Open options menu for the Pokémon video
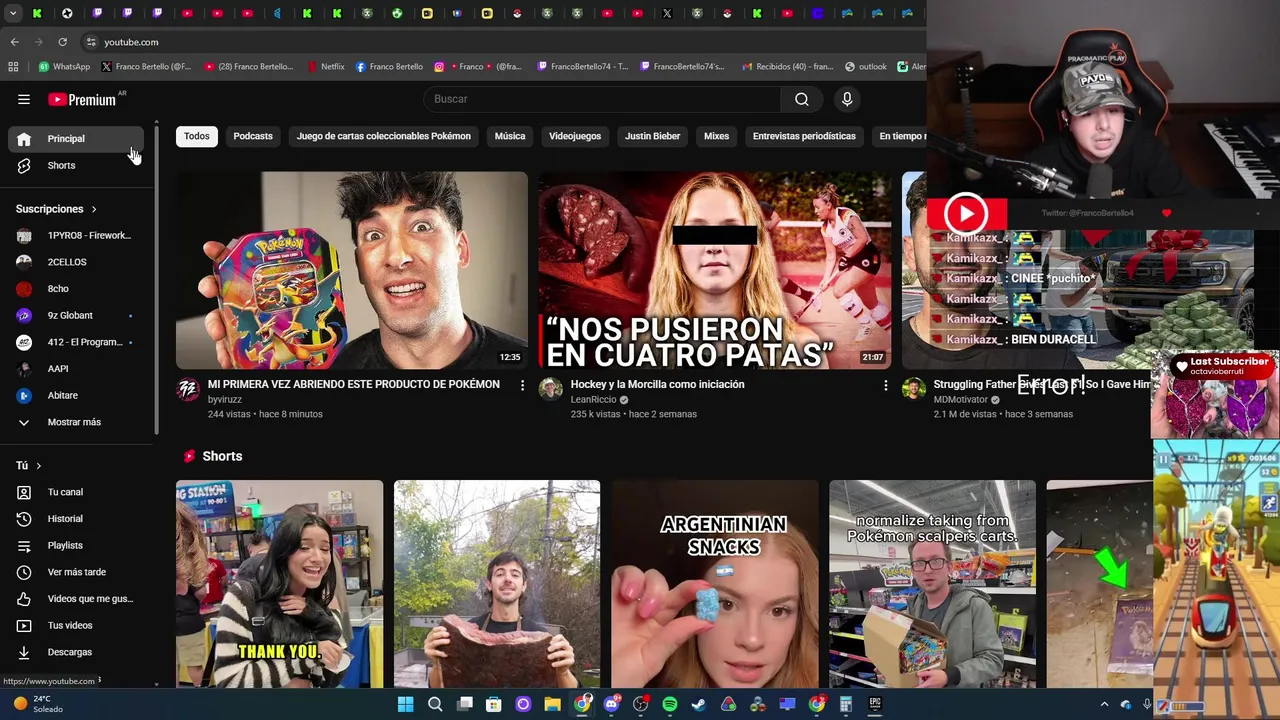The width and height of the screenshot is (1280, 720). pos(522,385)
